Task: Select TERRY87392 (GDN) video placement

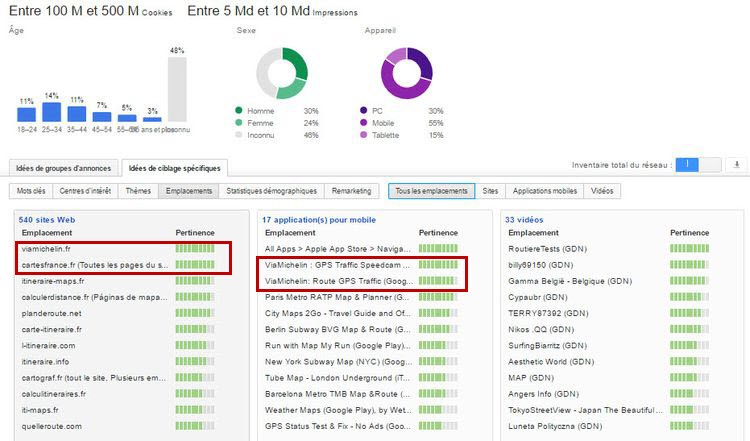Action: 549,313
